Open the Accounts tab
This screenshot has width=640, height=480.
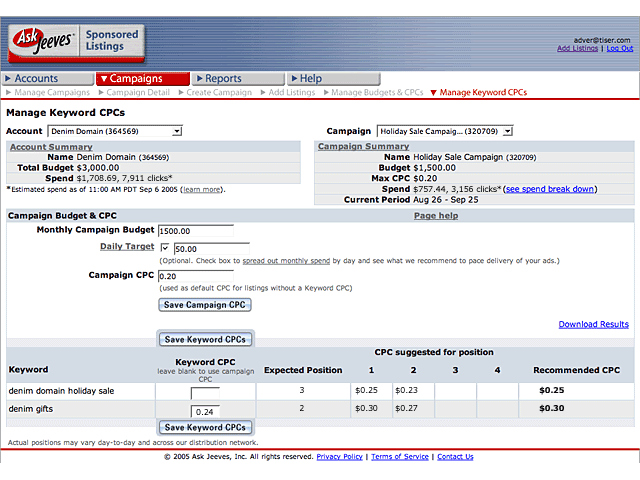46,78
